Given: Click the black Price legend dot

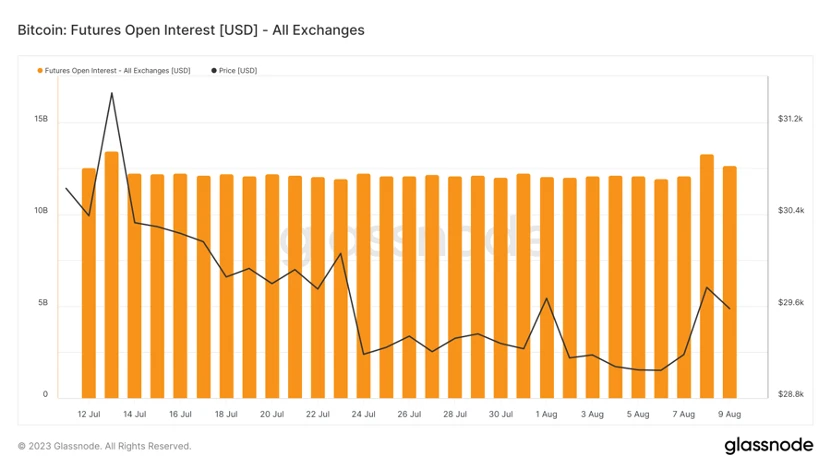Looking at the screenshot, I should 214,71.
